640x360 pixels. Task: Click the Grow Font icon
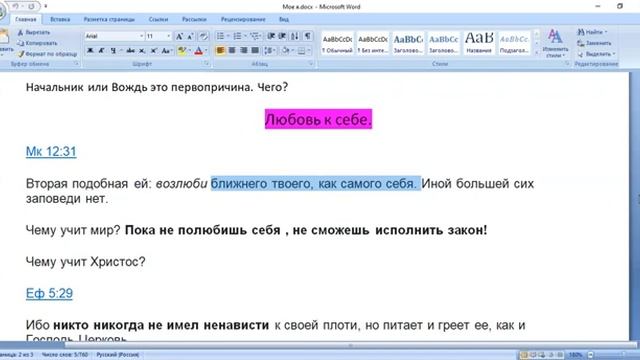pos(179,36)
